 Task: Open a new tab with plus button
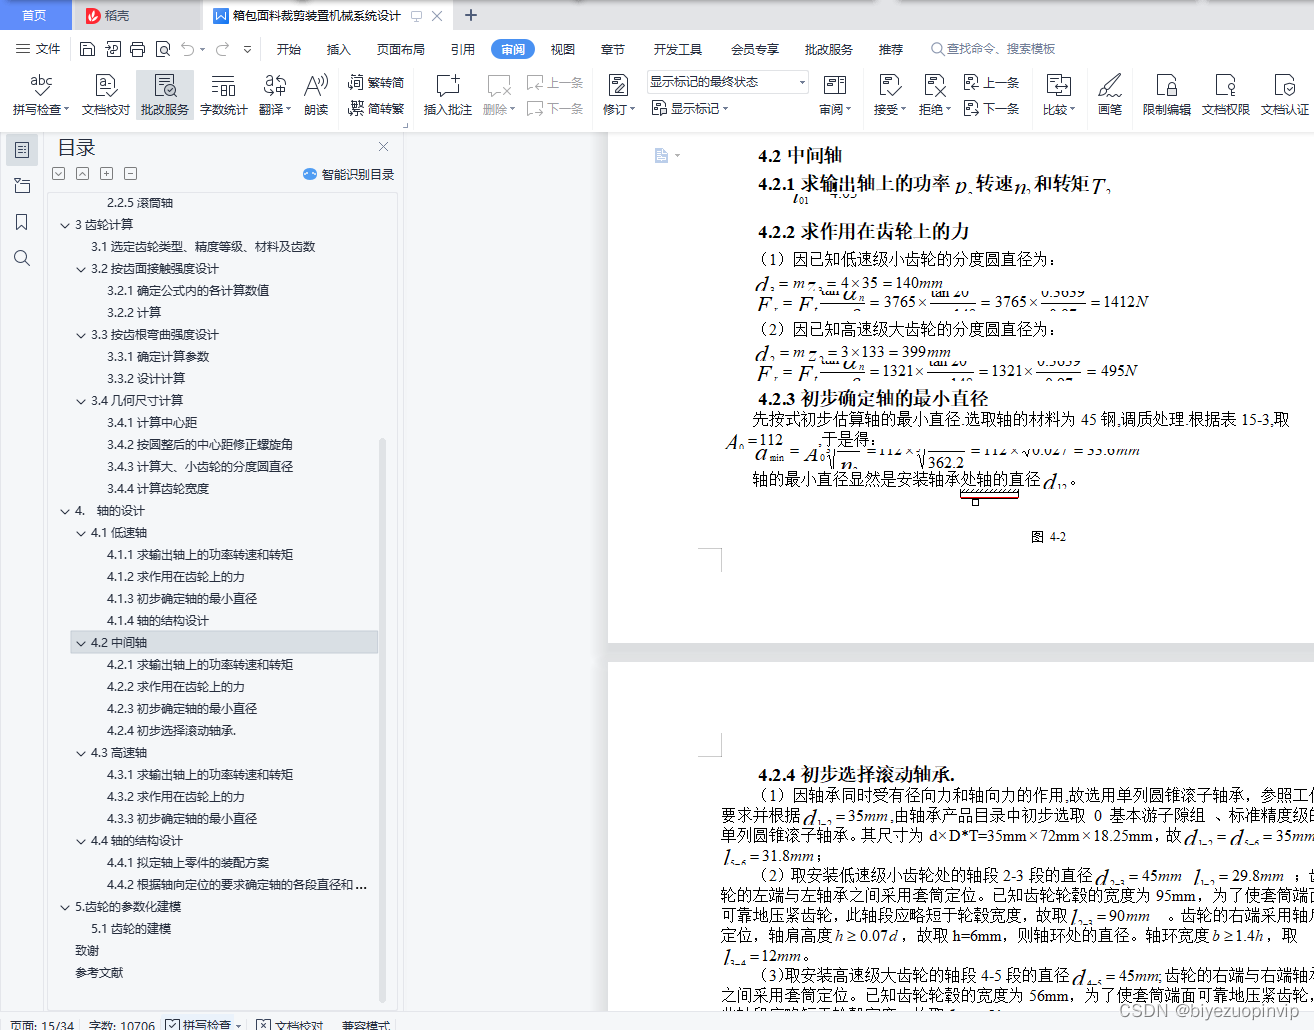click(471, 15)
